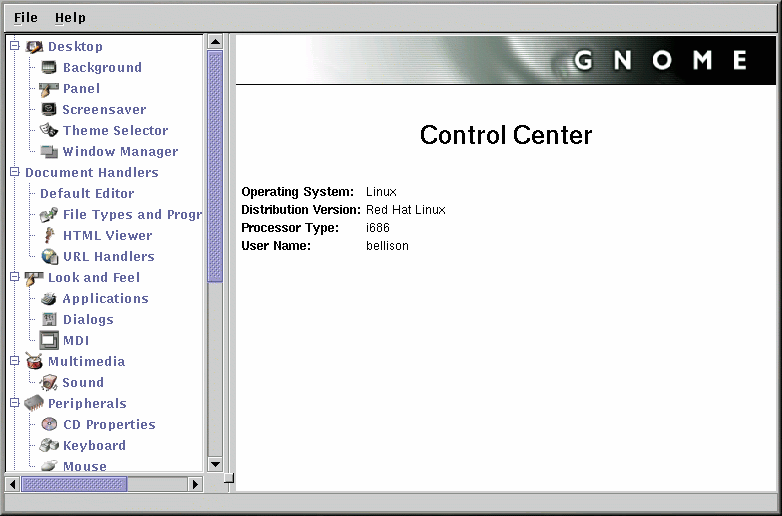Select Default Editor in the tree
Viewport: 782px width, 516px height.
(86, 194)
